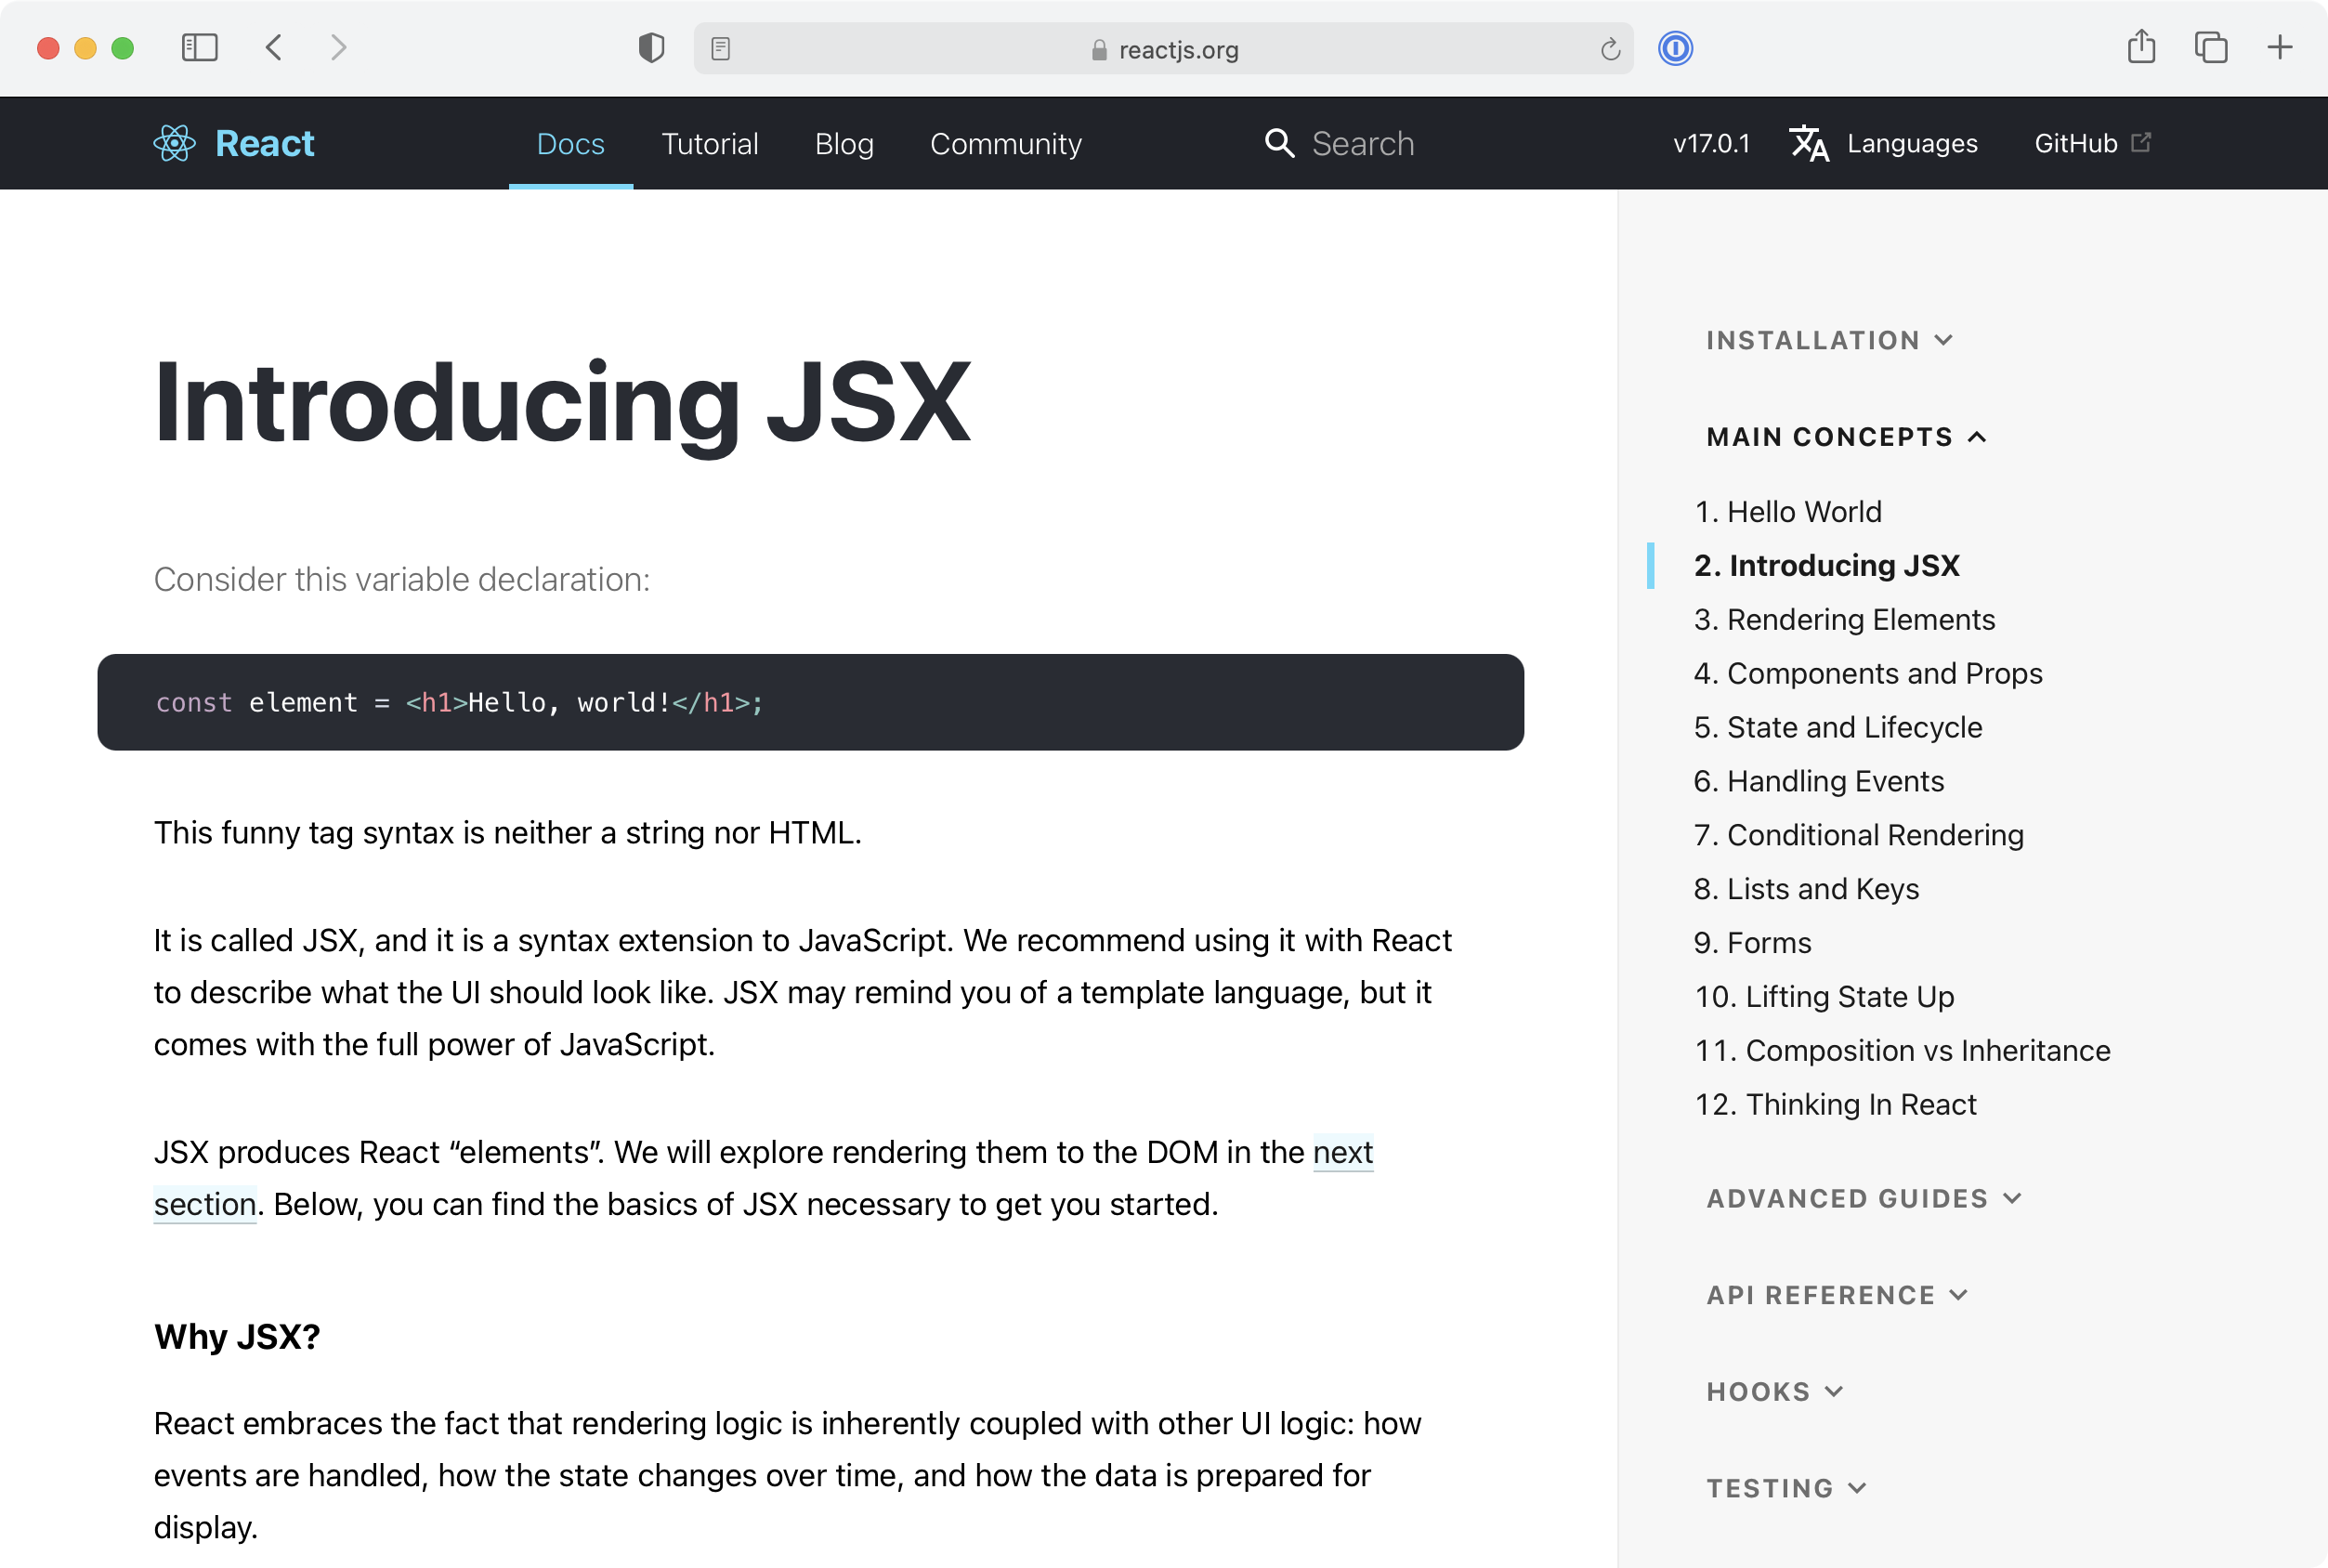Viewport: 2328px width, 1568px height.
Task: Open the privacy report shield icon
Action: (x=651, y=47)
